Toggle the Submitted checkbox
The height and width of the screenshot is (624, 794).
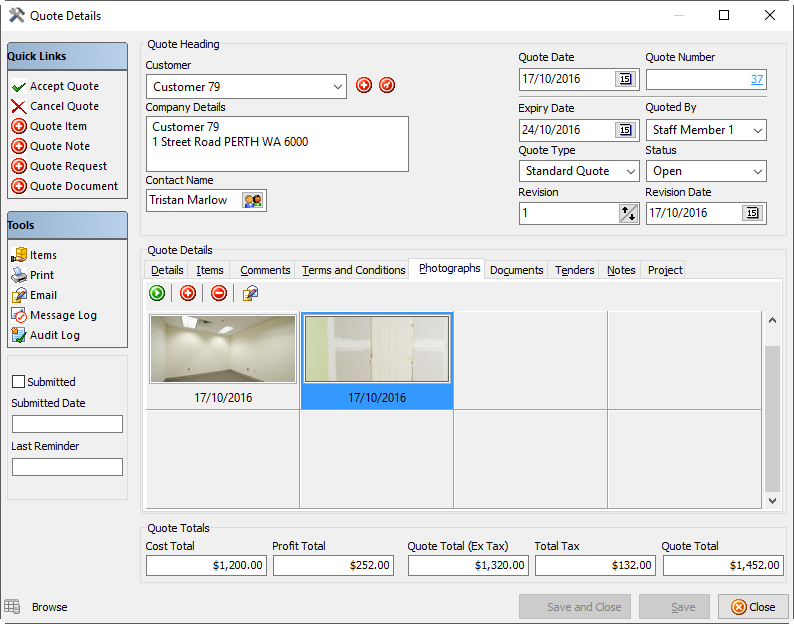pyautogui.click(x=18, y=382)
